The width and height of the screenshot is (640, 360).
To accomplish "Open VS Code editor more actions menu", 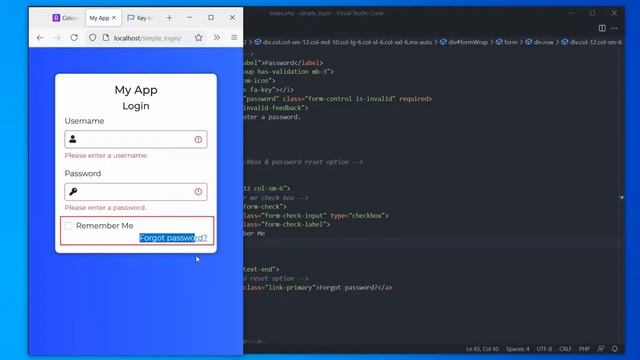I will coord(614,28).
